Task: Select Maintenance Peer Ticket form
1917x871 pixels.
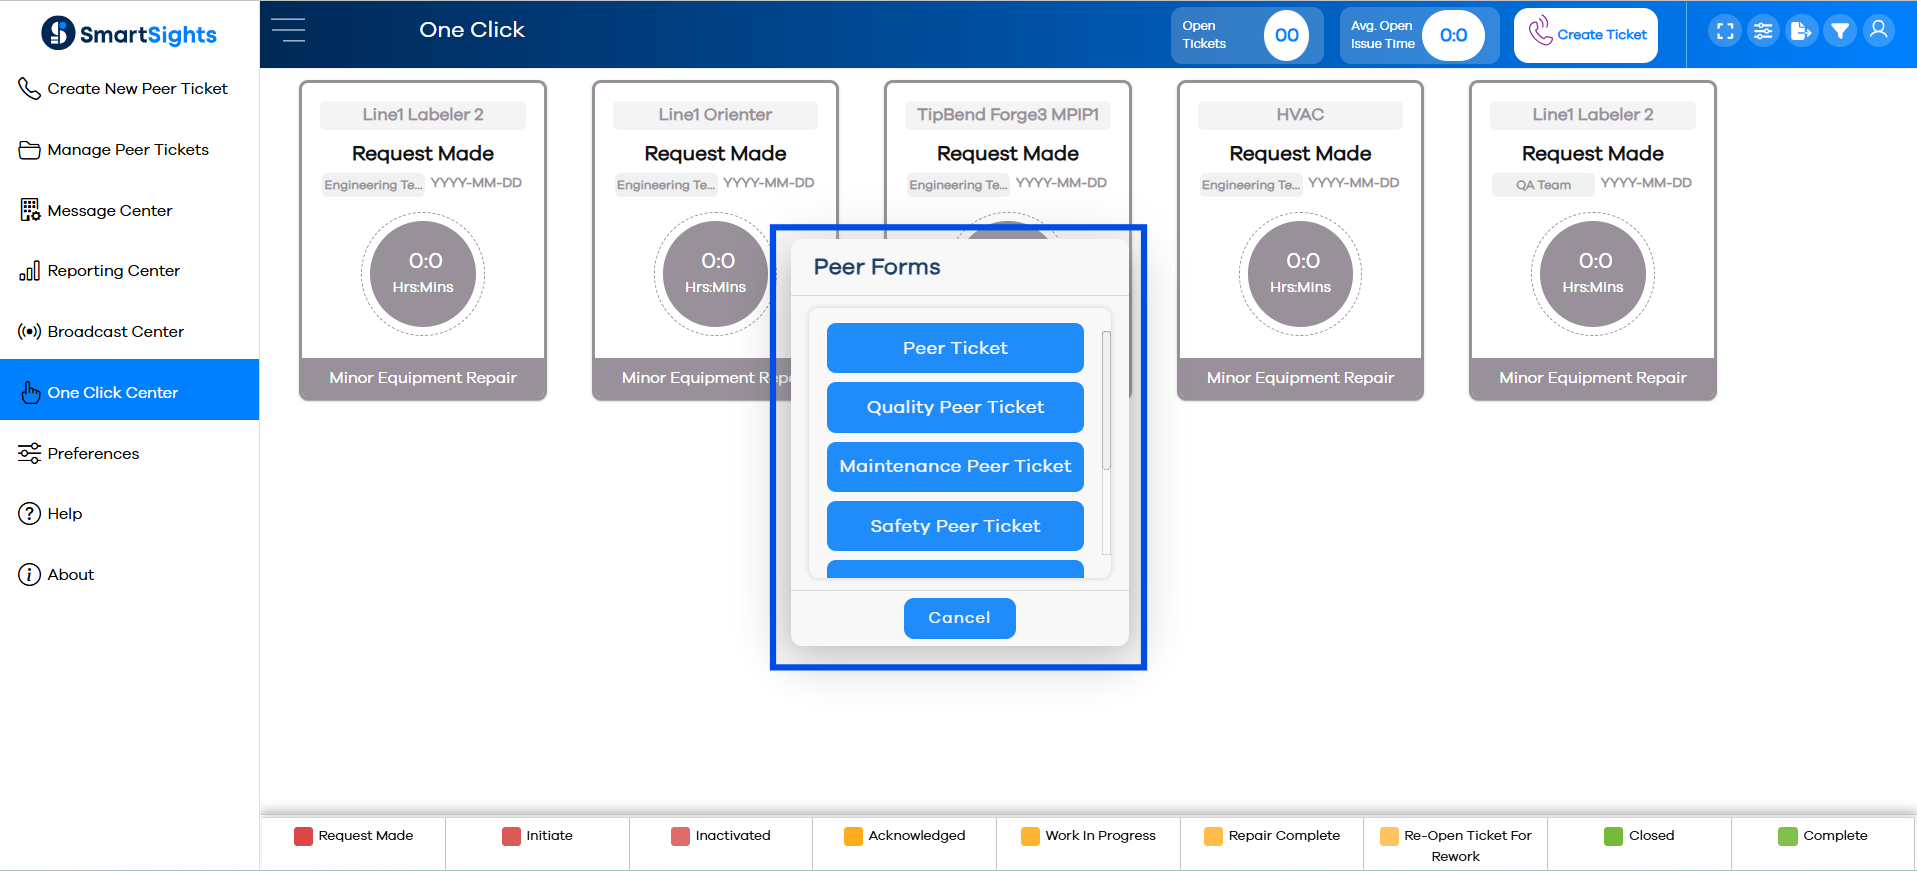Action: (955, 466)
